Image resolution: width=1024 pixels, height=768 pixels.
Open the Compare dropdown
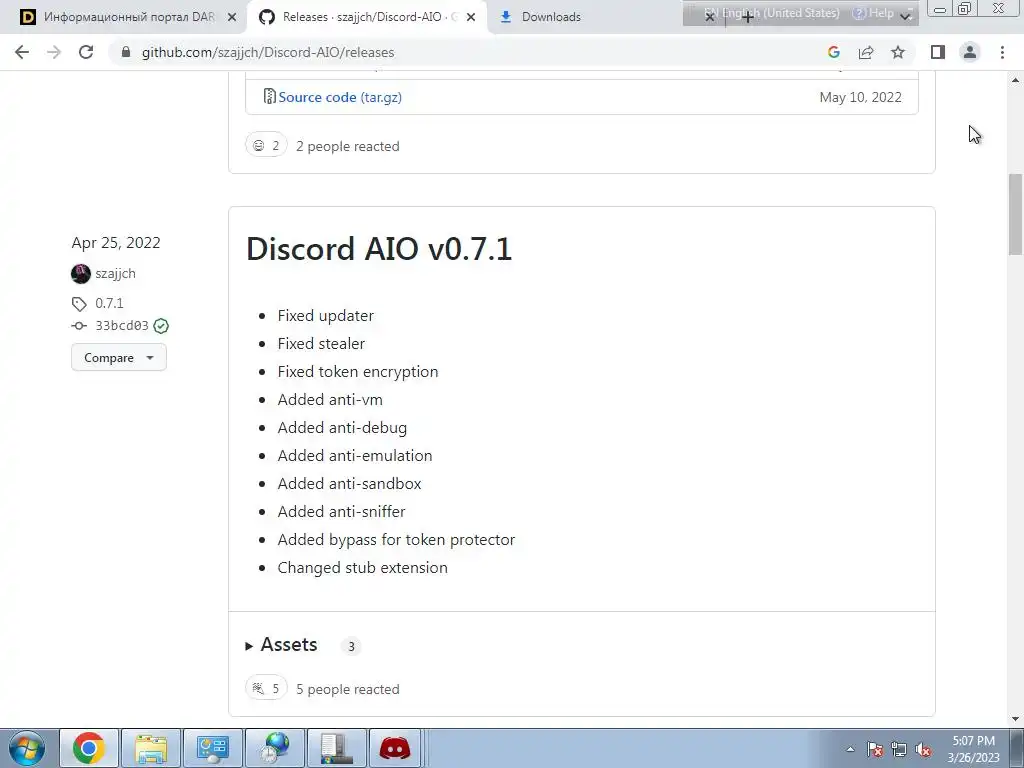(x=119, y=358)
